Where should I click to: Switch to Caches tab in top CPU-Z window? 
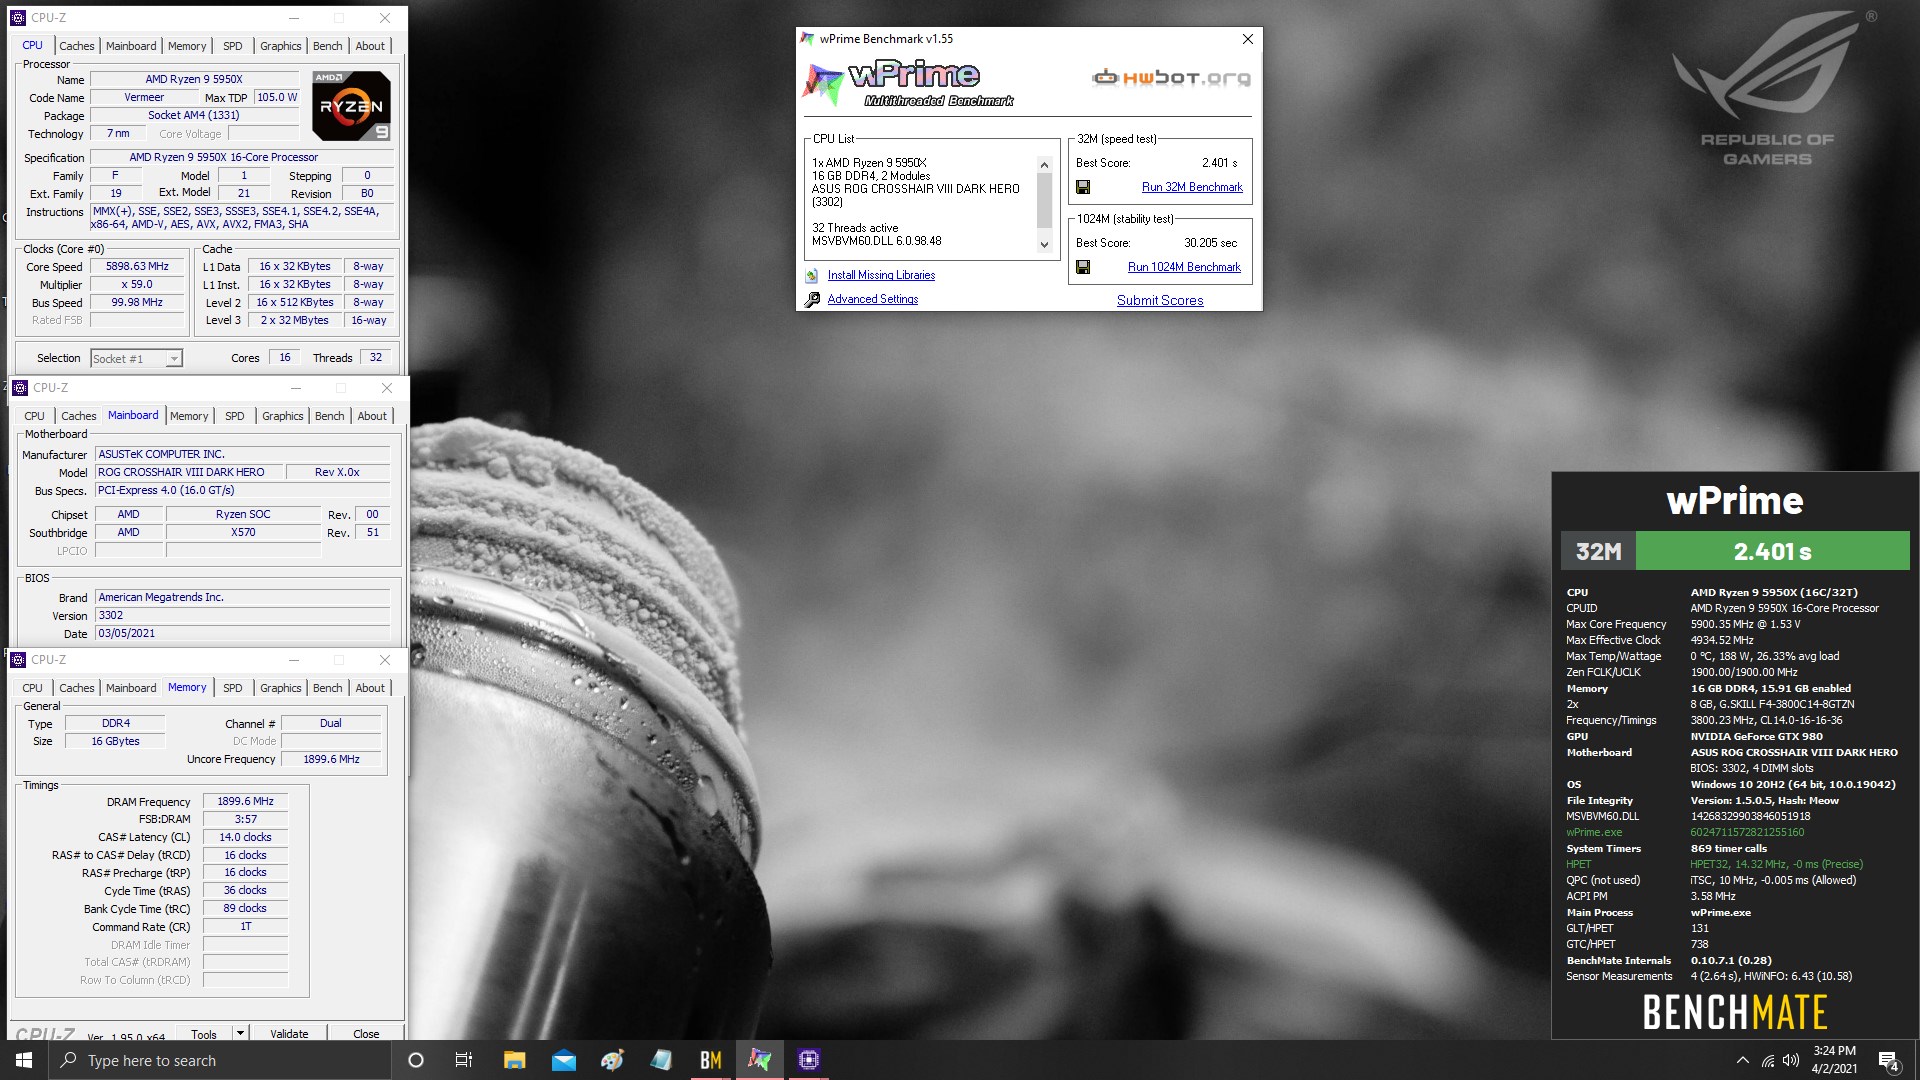click(x=76, y=46)
